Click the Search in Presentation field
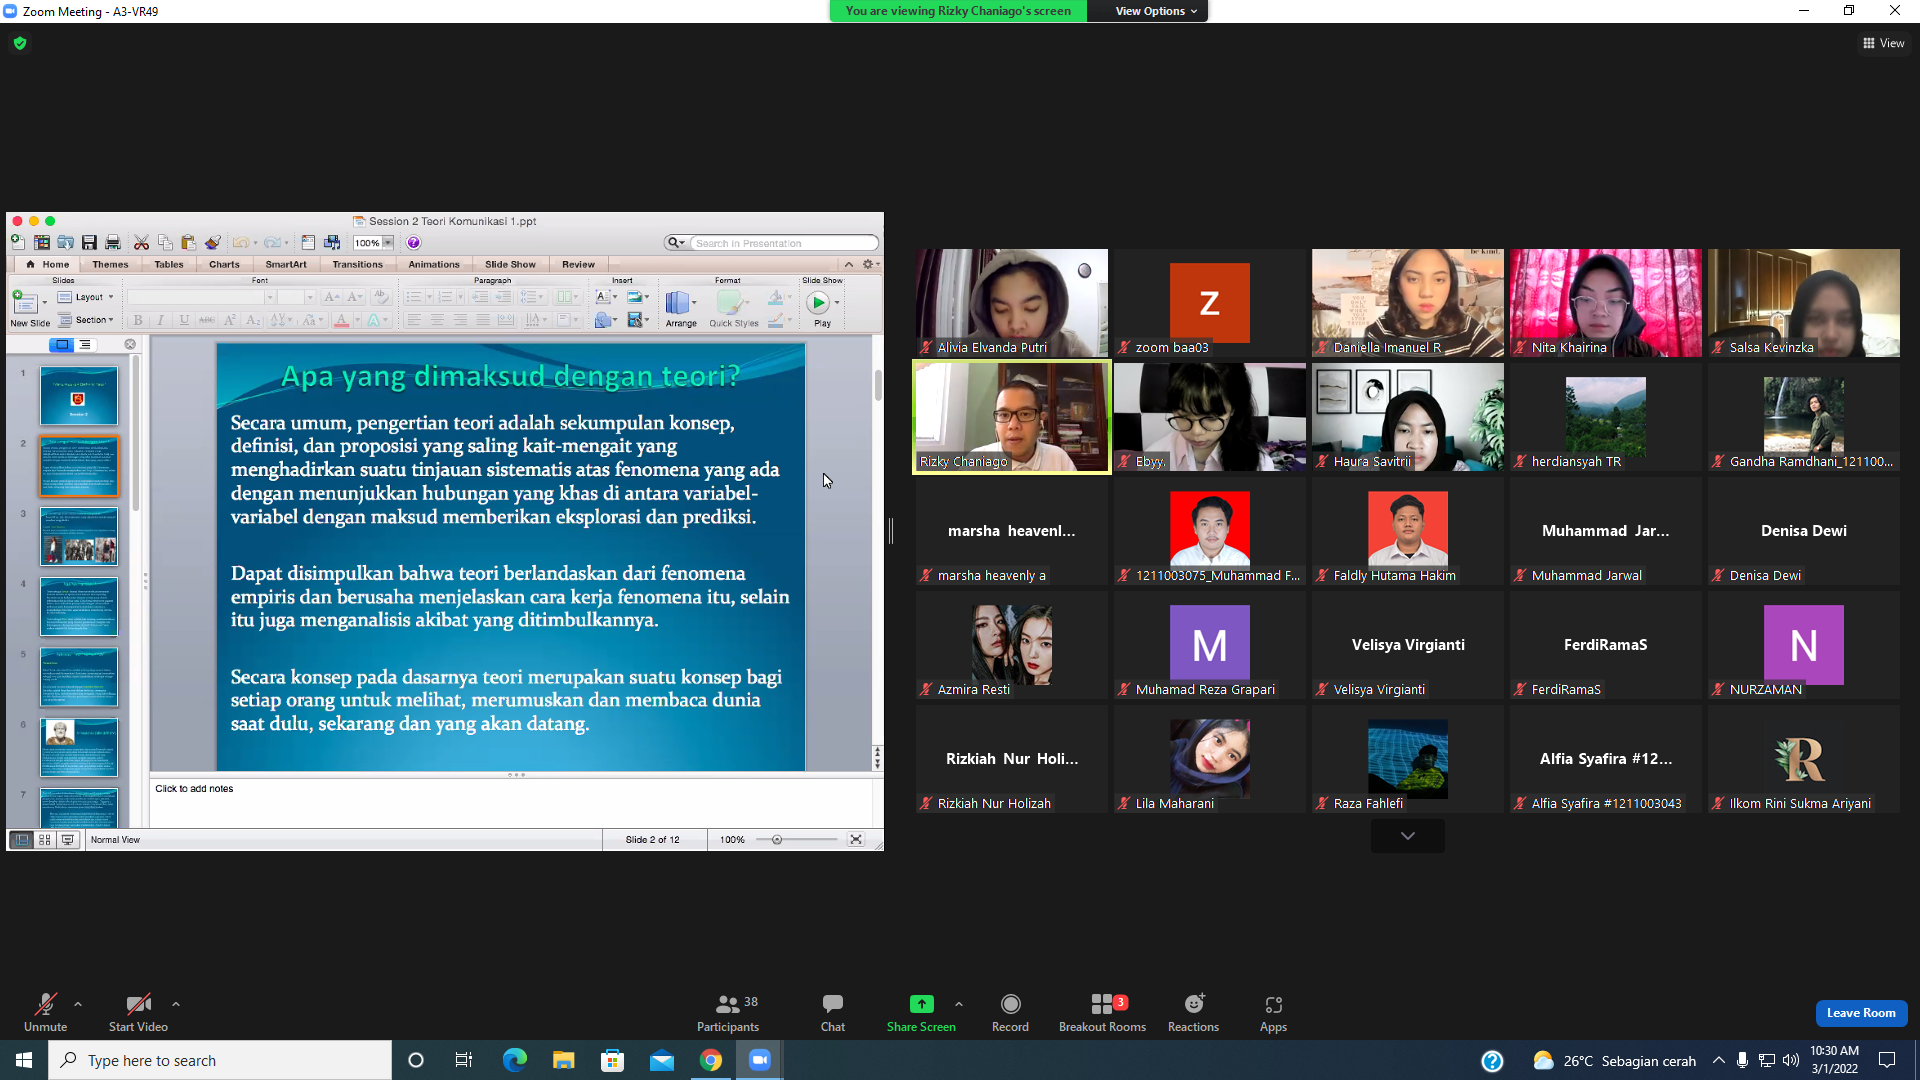 (x=783, y=243)
